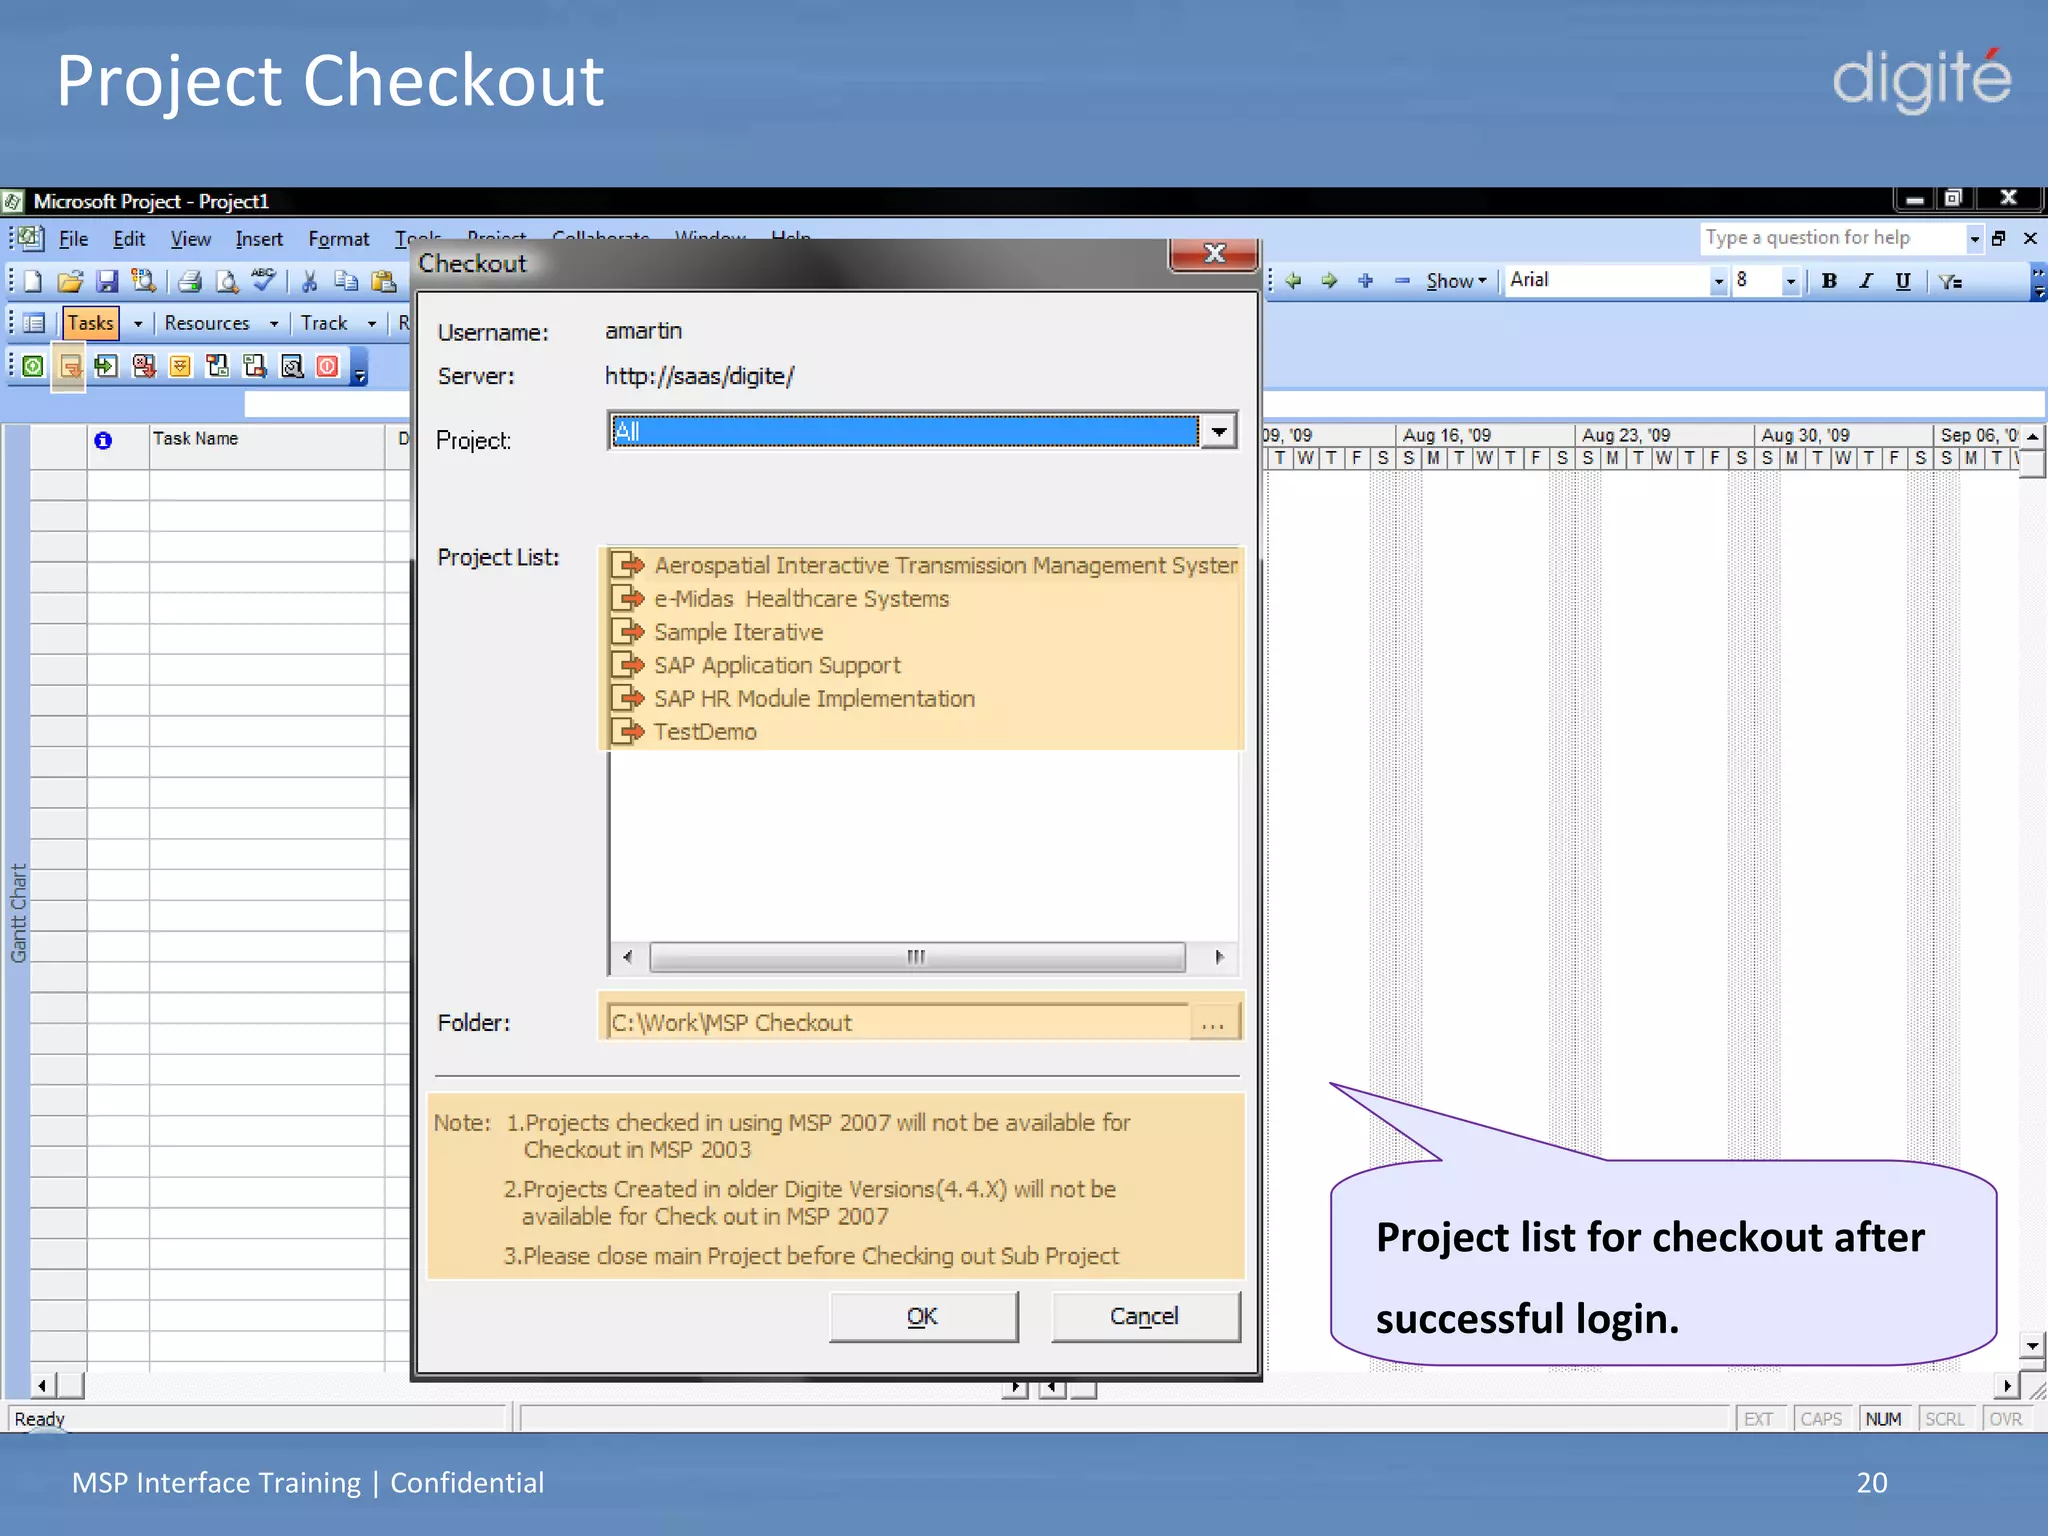Viewport: 2048px width, 1536px height.
Task: Click the blue plus show subtasks icon
Action: [x=1366, y=281]
